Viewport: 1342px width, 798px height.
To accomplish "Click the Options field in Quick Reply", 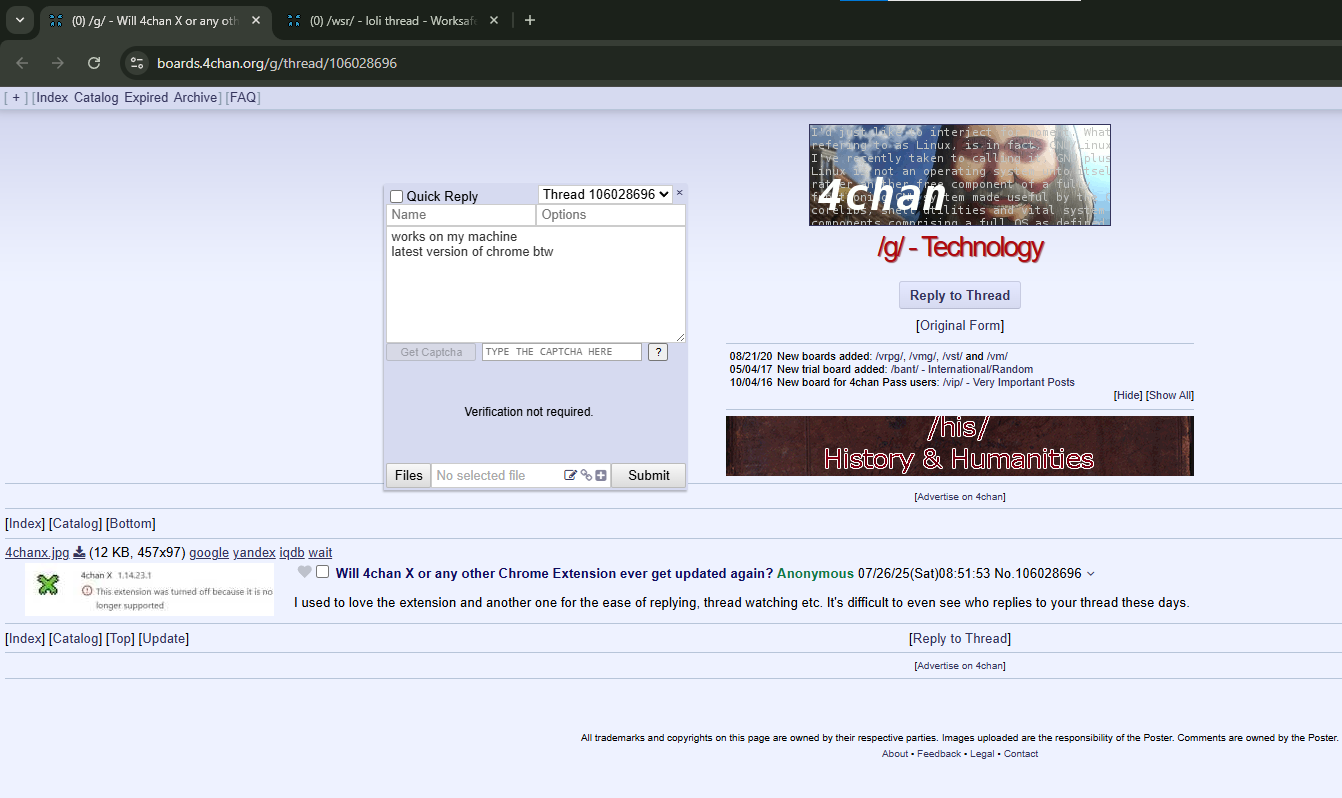I will 611,215.
